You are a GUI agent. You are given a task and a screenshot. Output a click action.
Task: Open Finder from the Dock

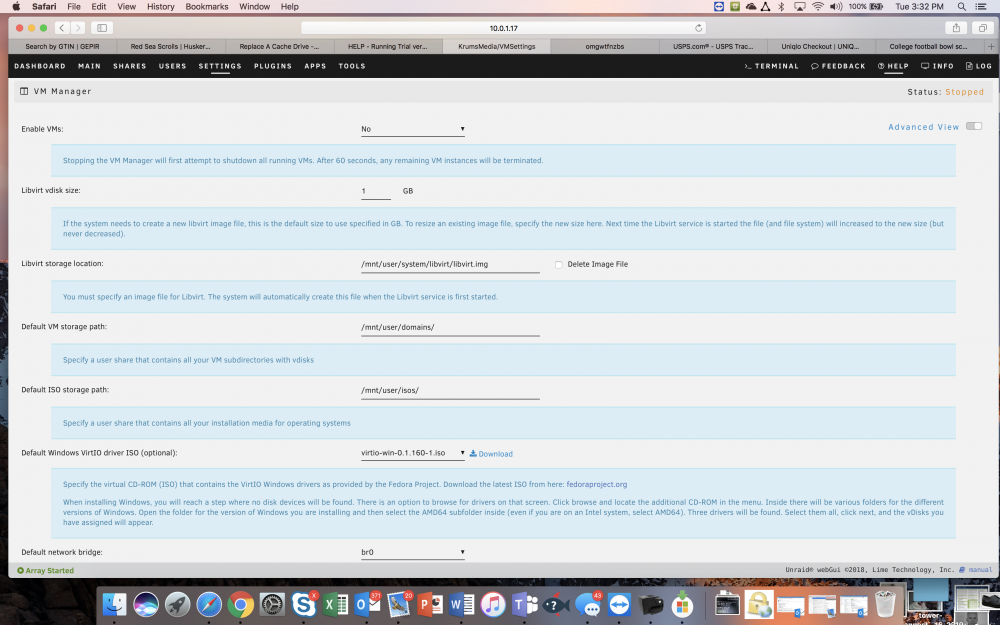coord(115,604)
